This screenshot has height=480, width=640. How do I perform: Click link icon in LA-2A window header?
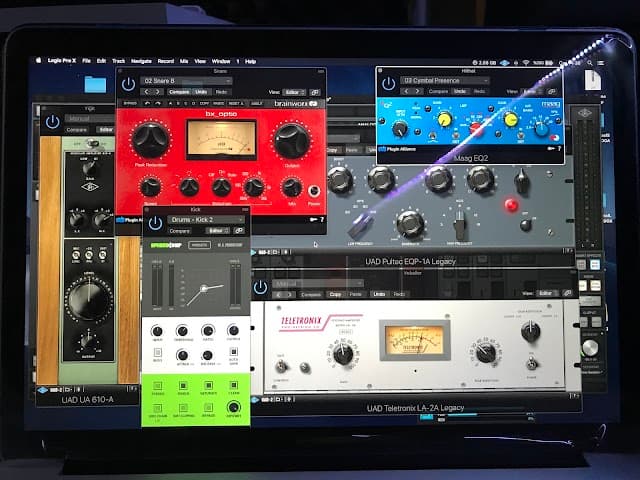pos(567,293)
